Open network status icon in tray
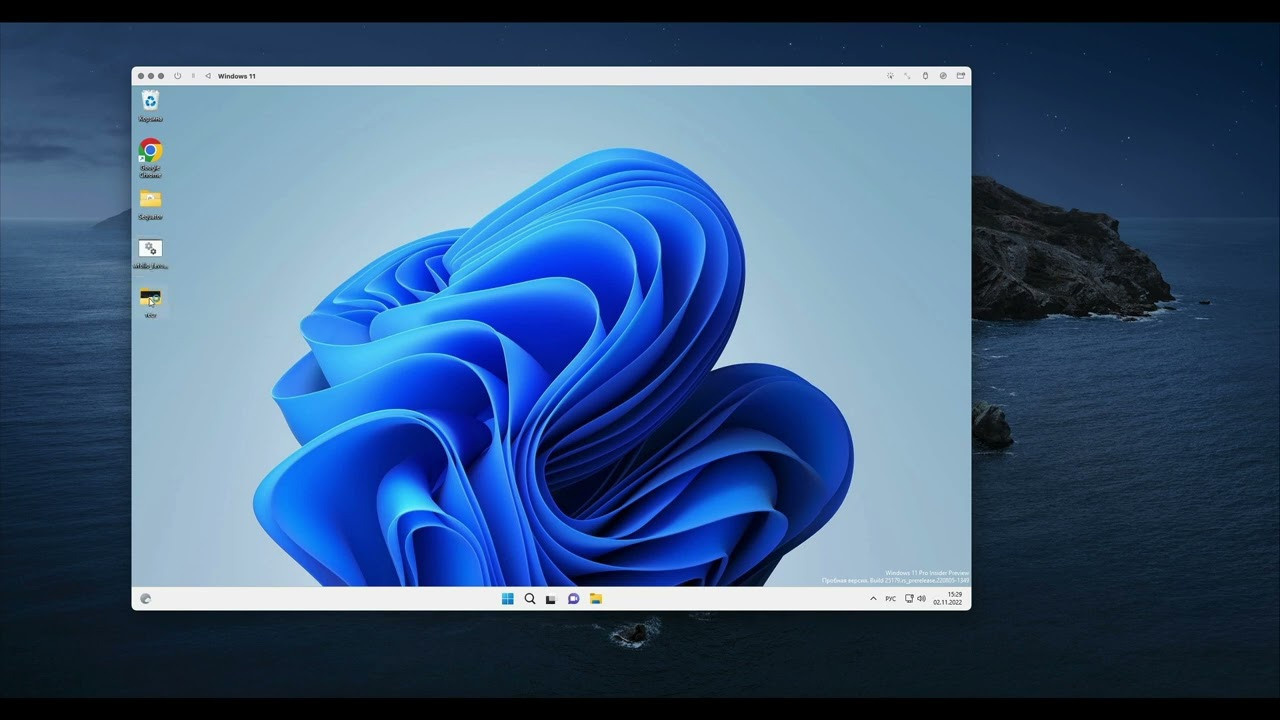1280x720 pixels. (909, 599)
